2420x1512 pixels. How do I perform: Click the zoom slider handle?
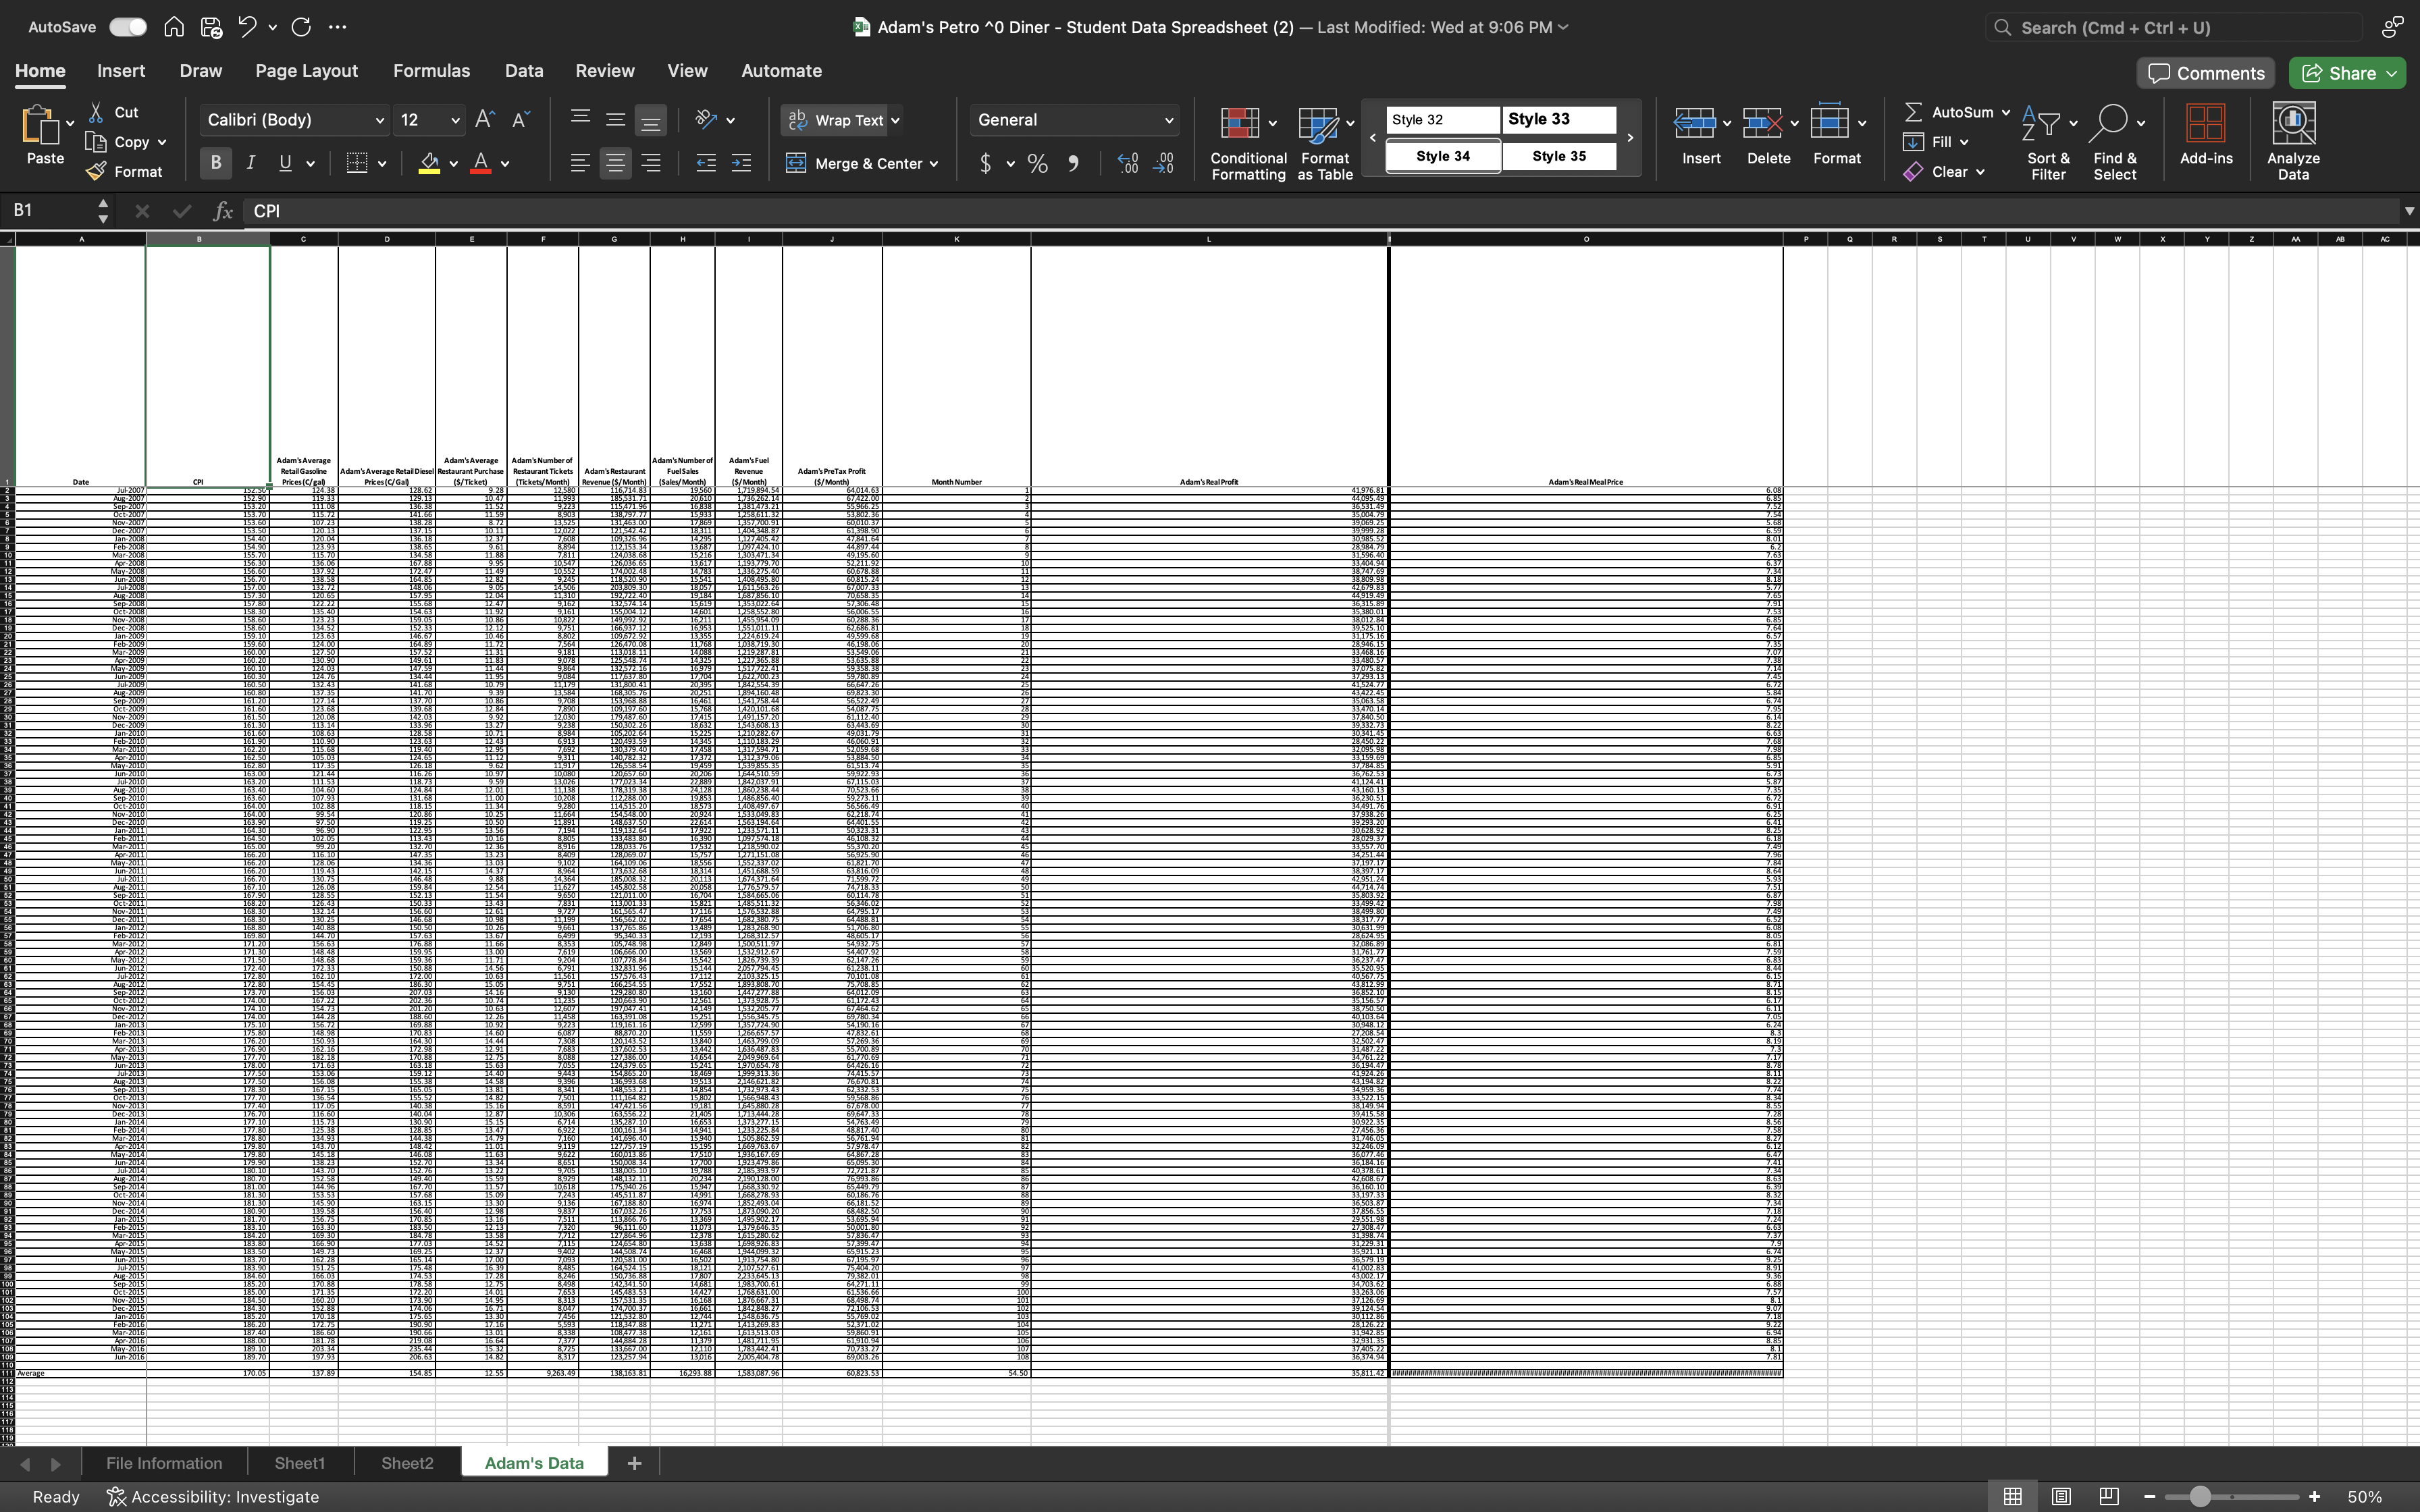(2199, 1497)
